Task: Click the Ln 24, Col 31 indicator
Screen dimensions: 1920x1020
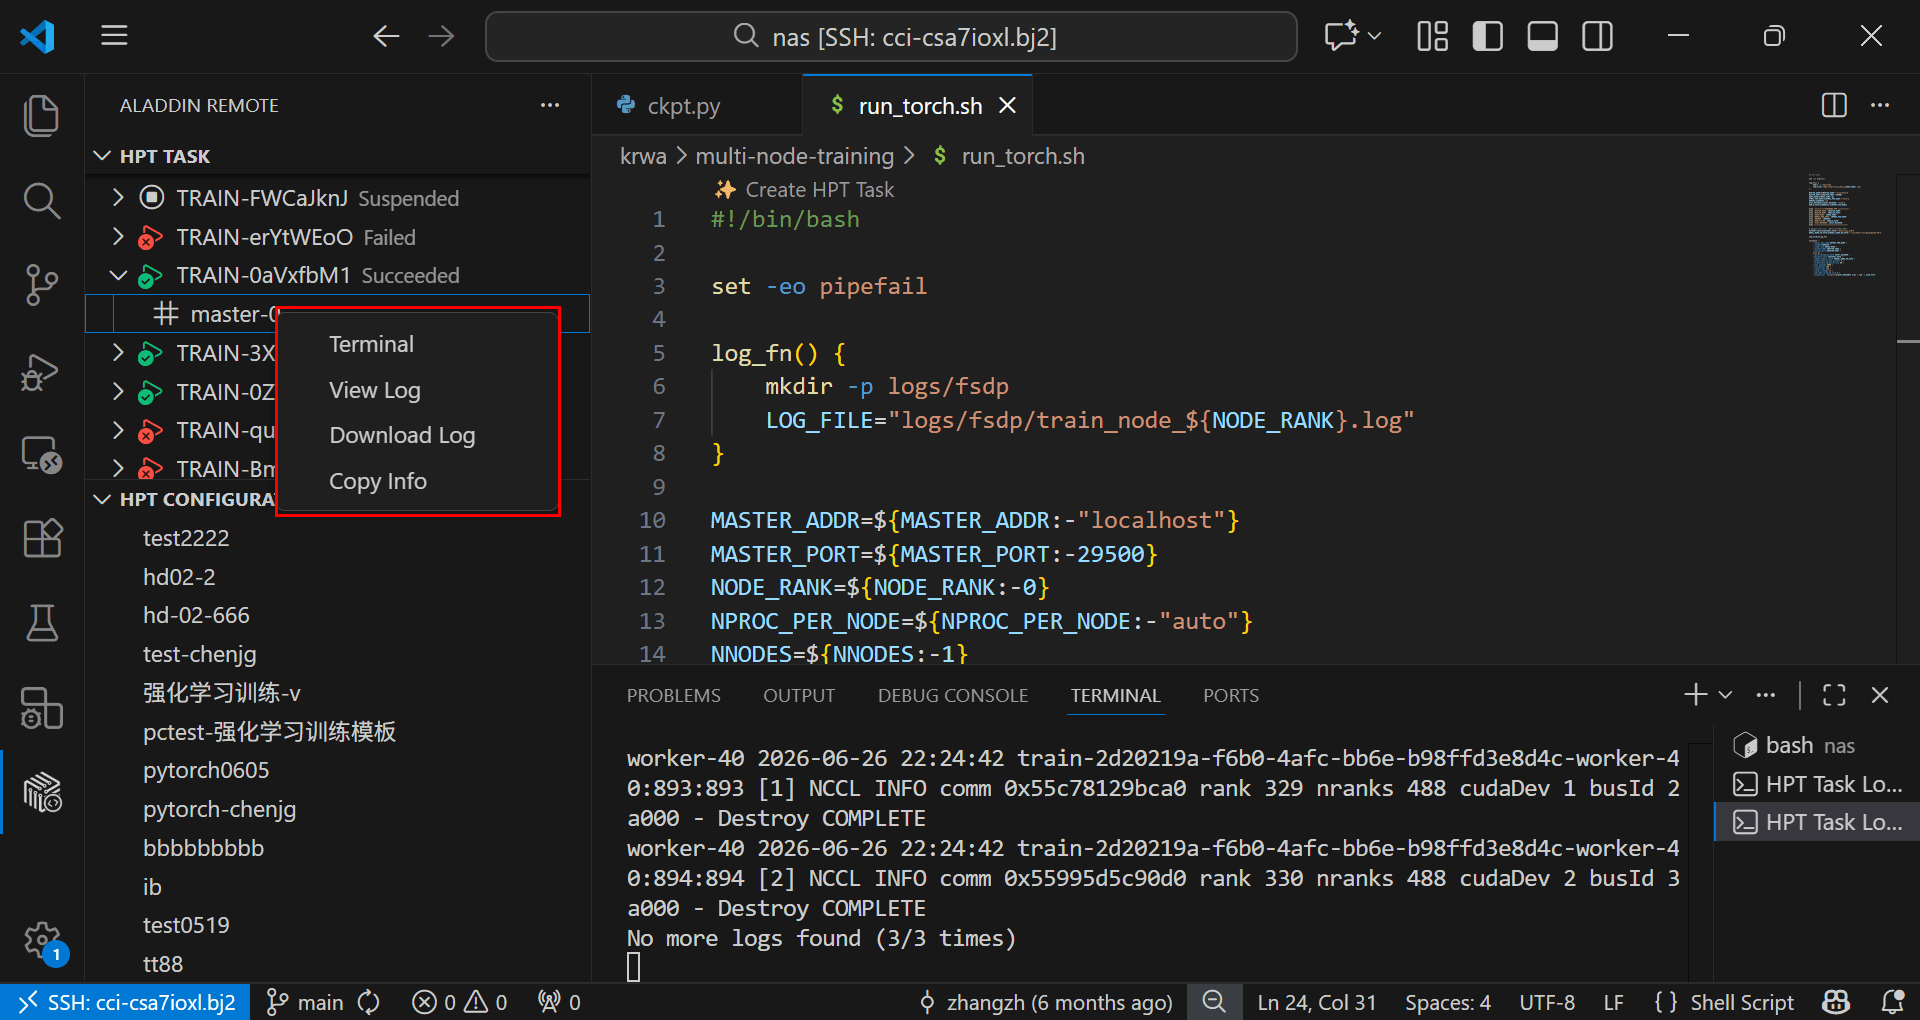Action: coord(1316,1002)
